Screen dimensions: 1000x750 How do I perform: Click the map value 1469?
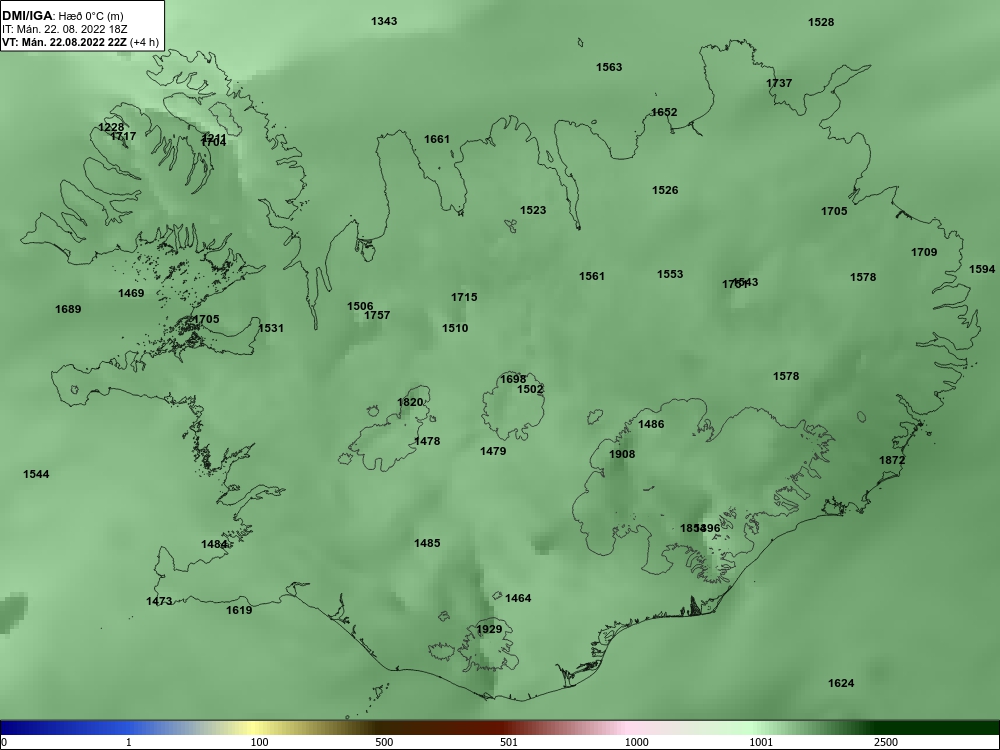click(131, 293)
